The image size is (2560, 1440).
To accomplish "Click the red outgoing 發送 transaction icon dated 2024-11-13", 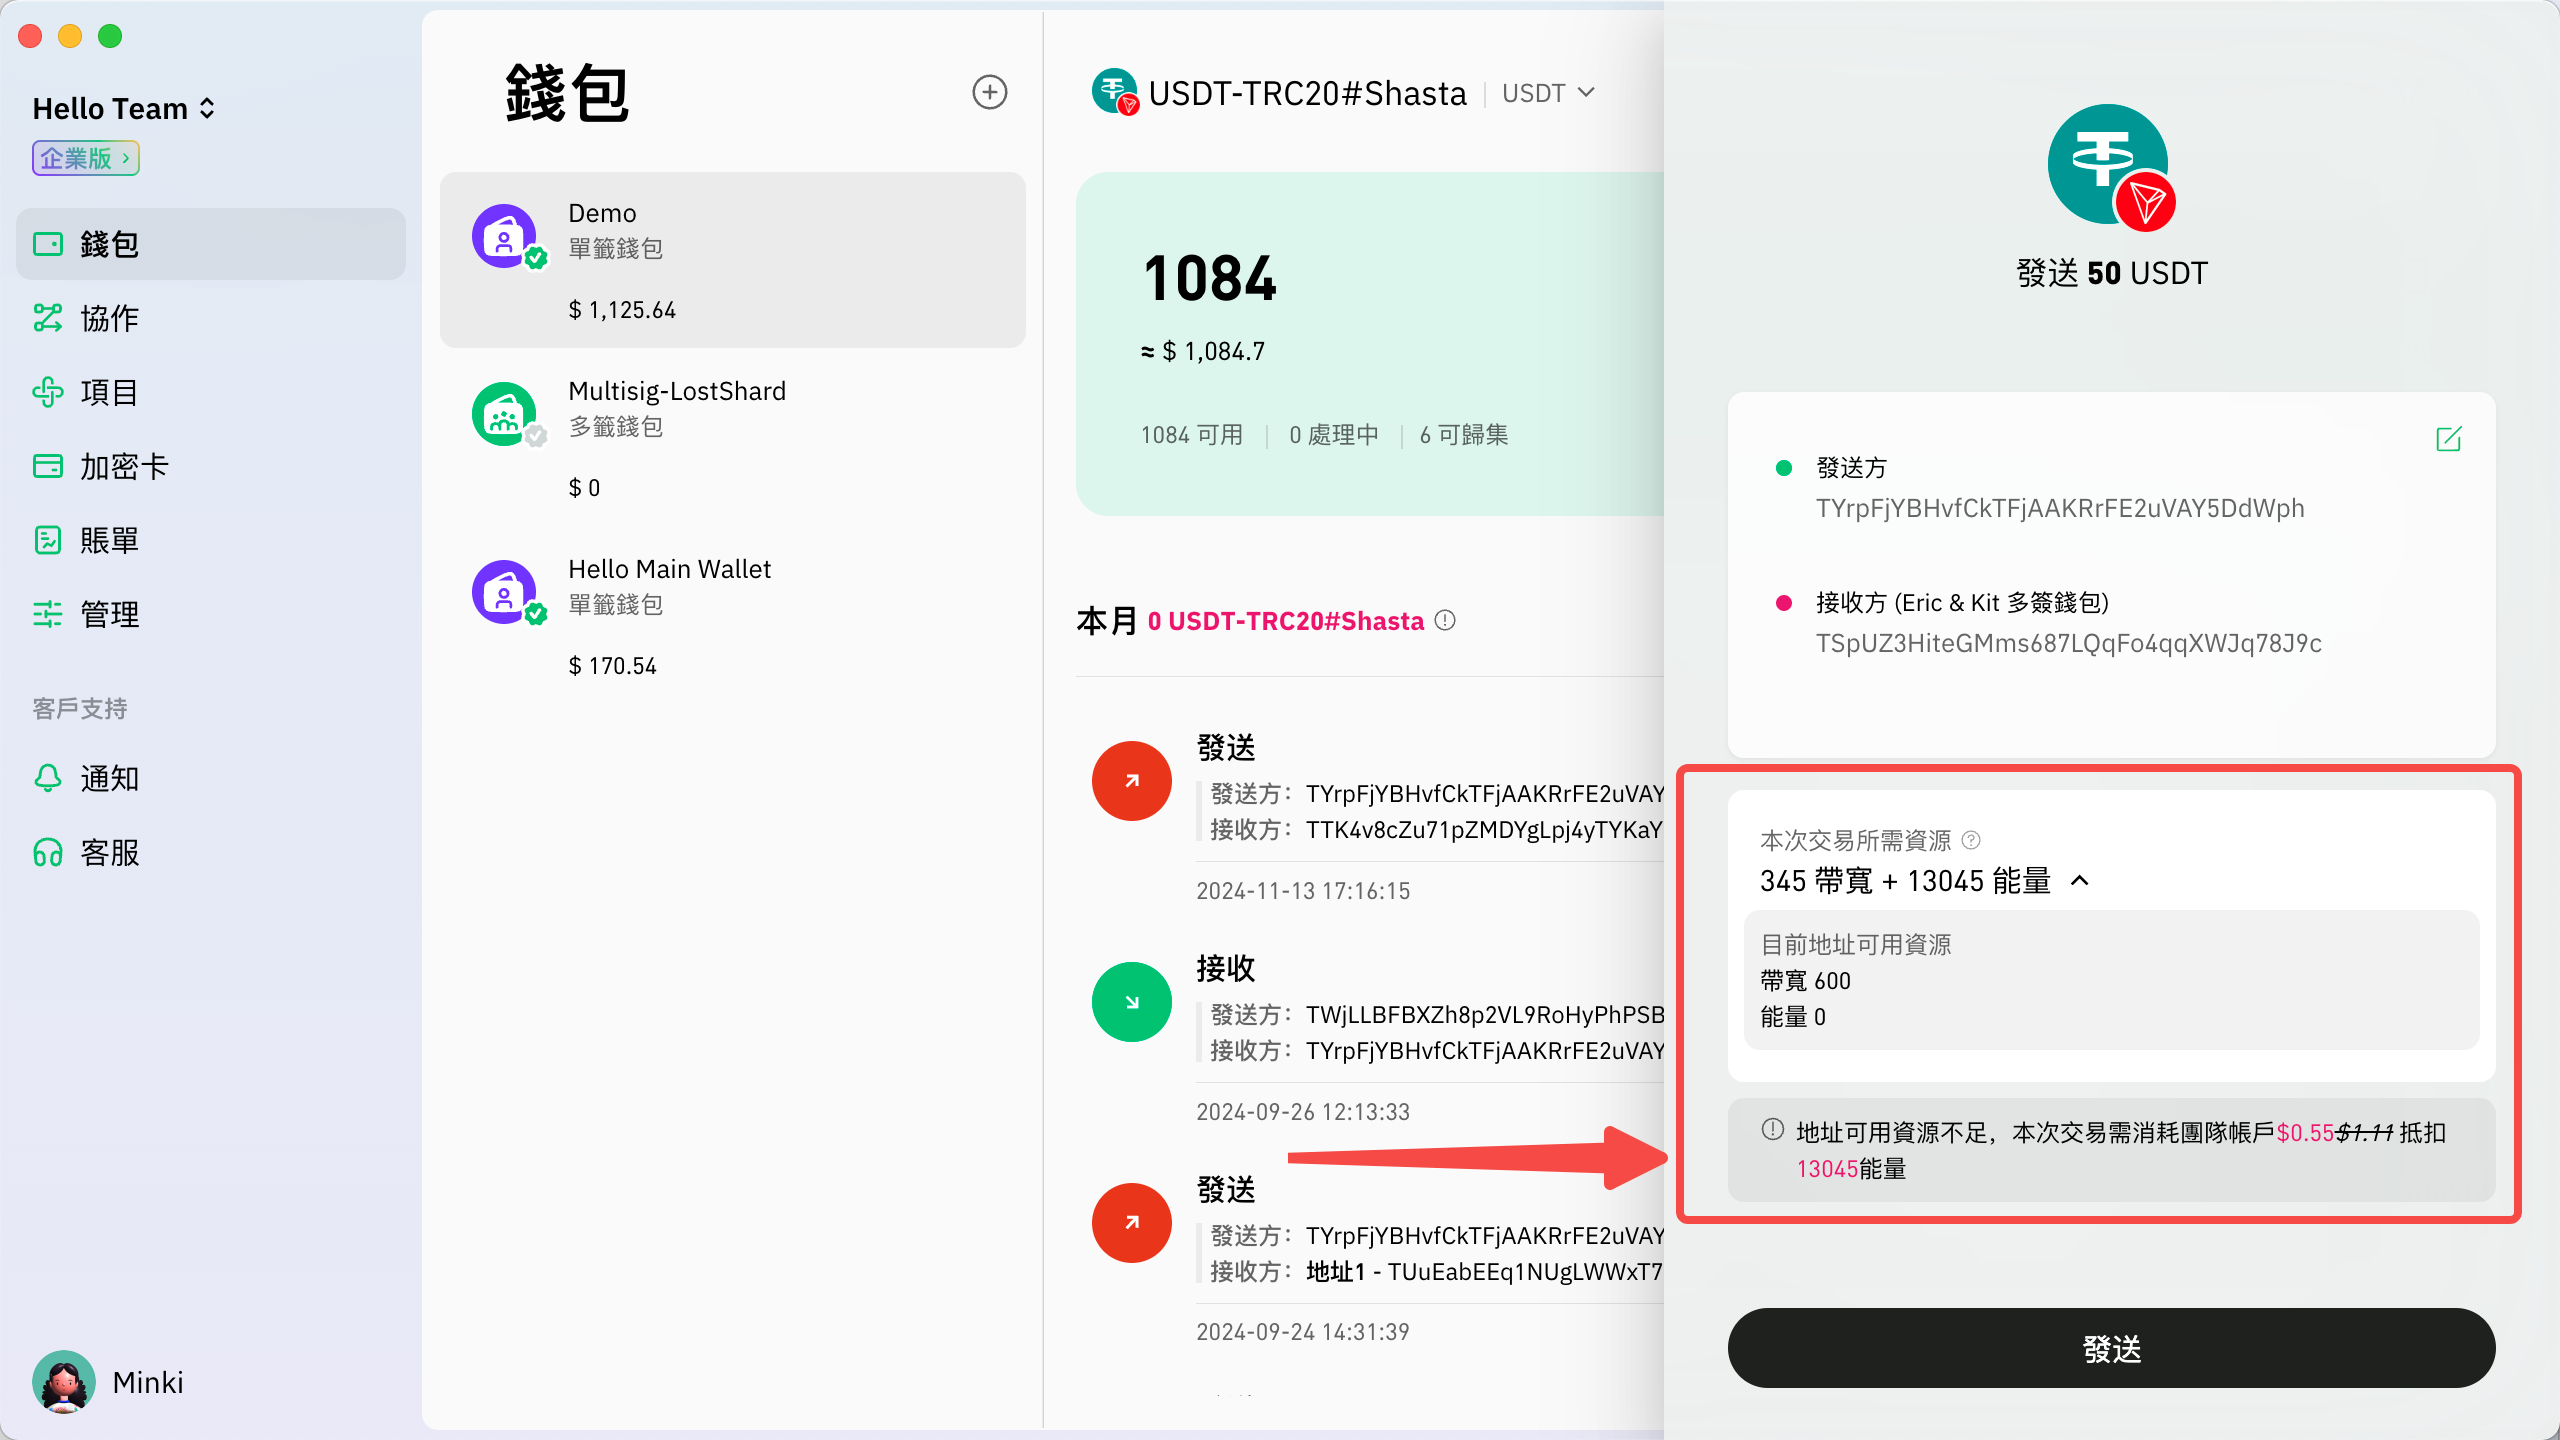I will click(x=1131, y=781).
